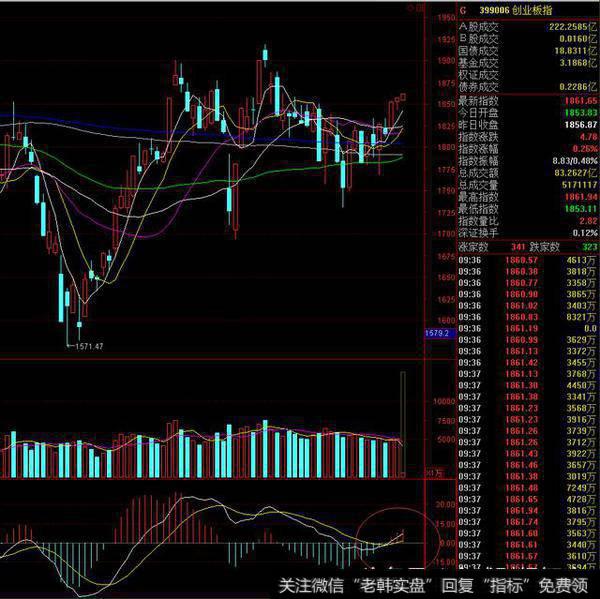Select the tick row priced 1860.90
600x599 pixels.
tap(528, 294)
